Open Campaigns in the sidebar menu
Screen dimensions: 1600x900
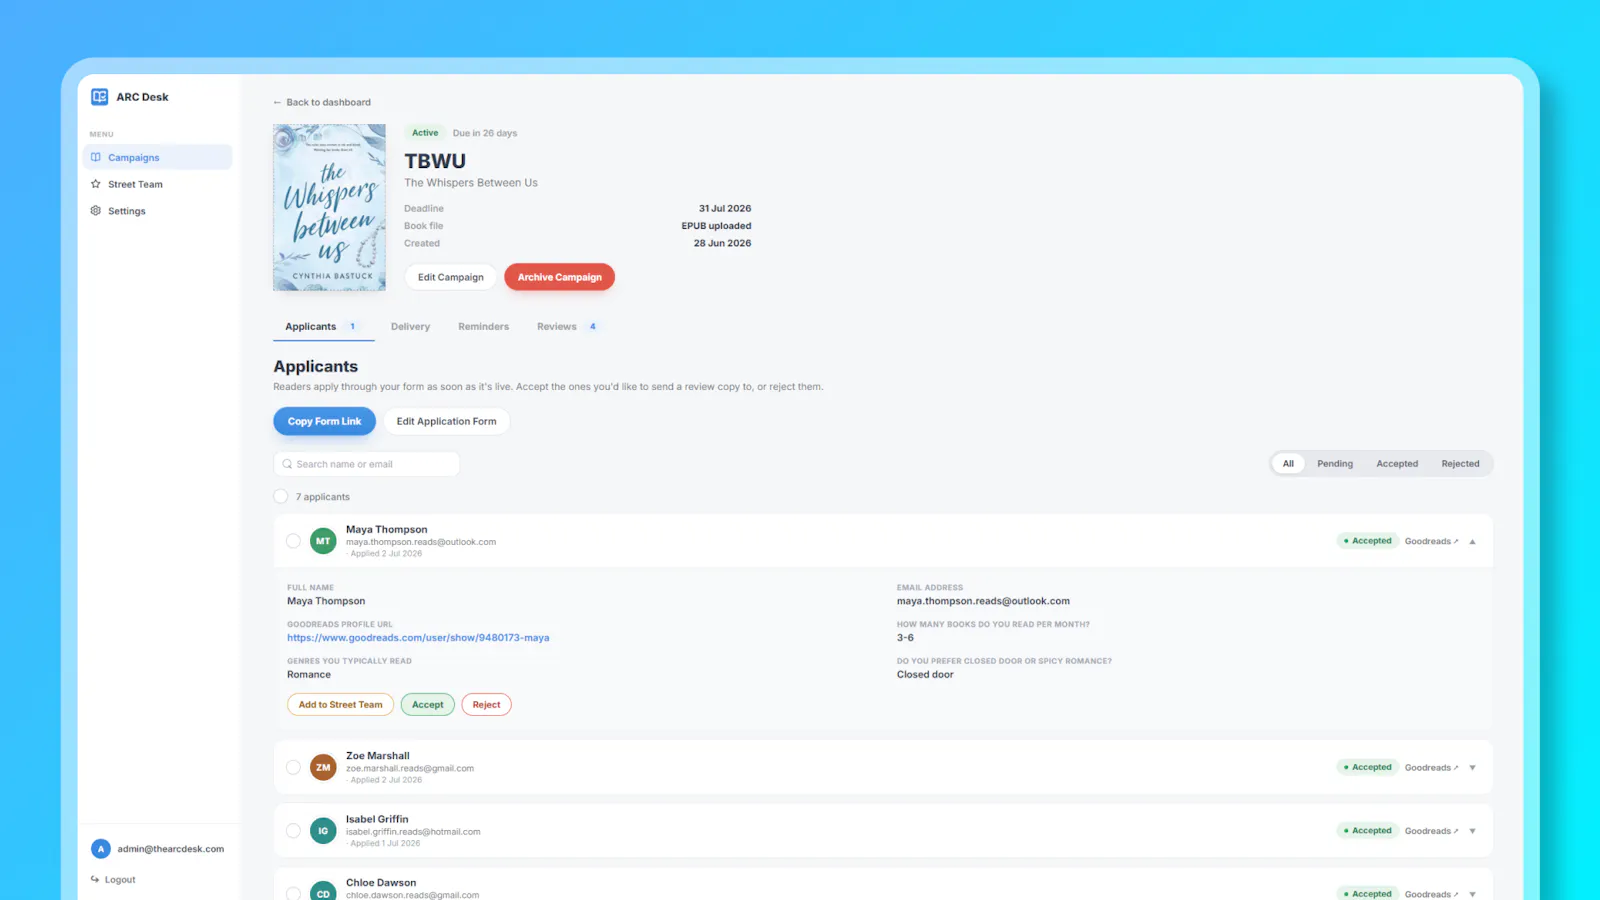[157, 157]
